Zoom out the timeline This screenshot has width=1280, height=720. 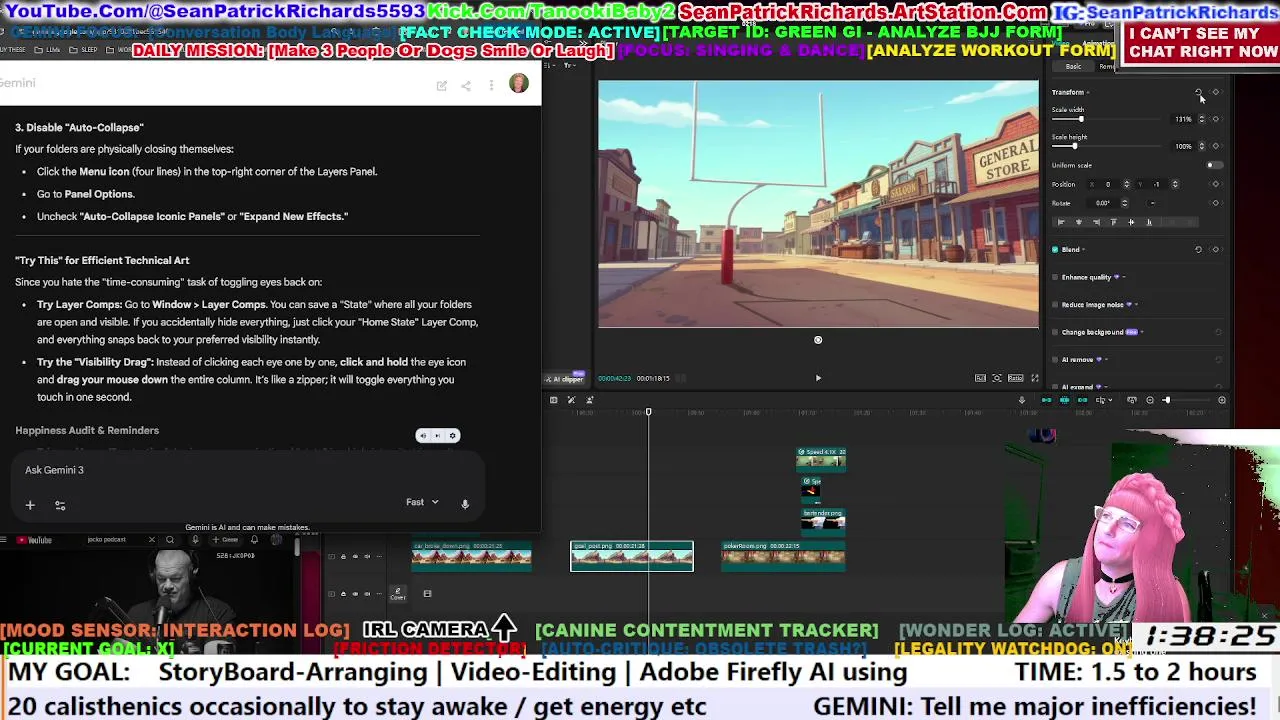(x=1150, y=400)
